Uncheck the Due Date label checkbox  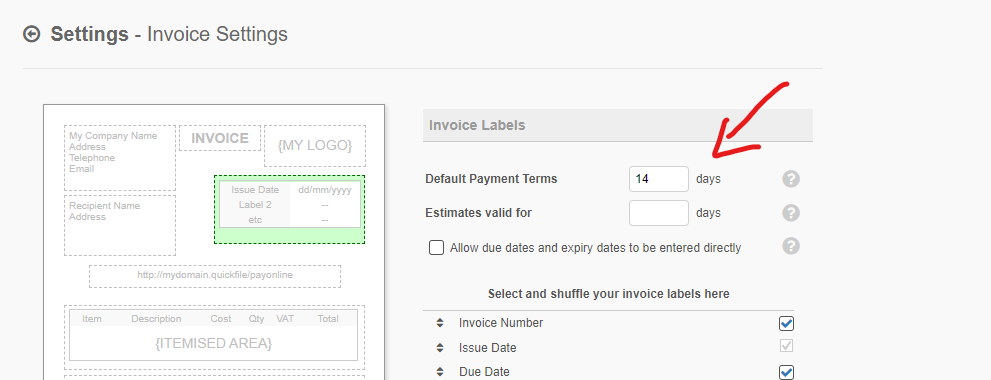coord(786,372)
